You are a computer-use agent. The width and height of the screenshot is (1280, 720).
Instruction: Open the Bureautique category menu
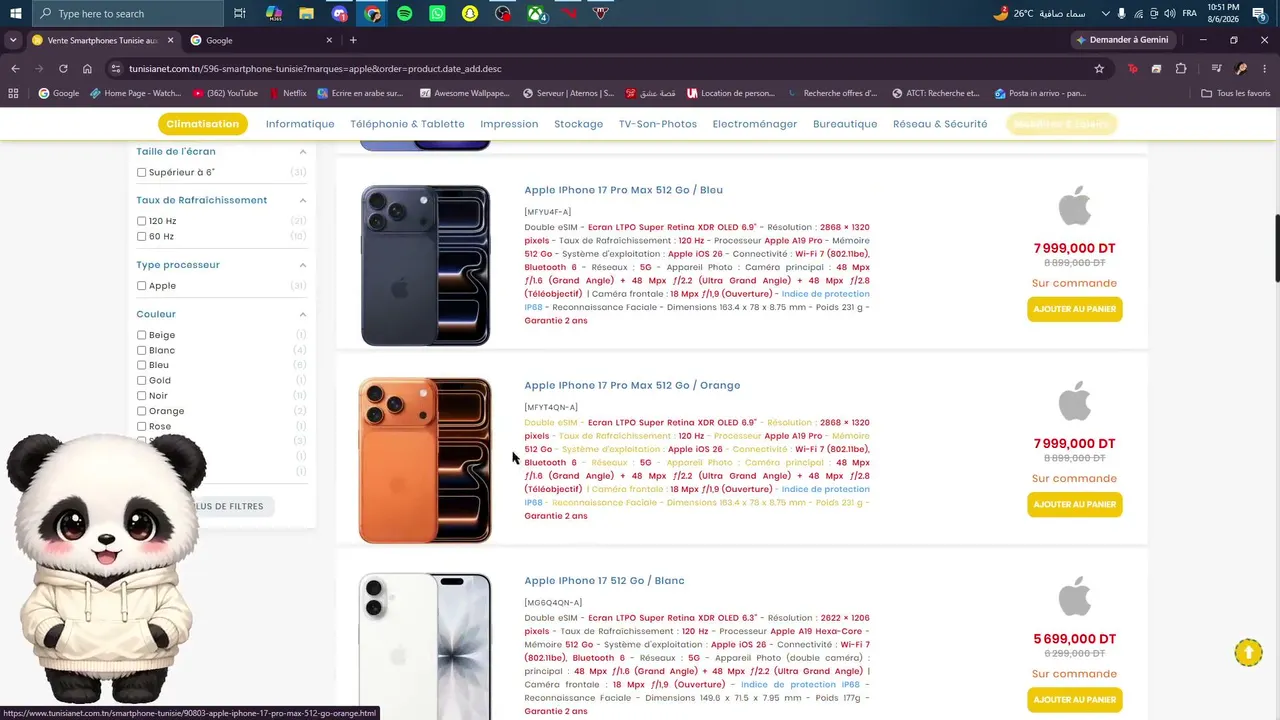coord(845,124)
